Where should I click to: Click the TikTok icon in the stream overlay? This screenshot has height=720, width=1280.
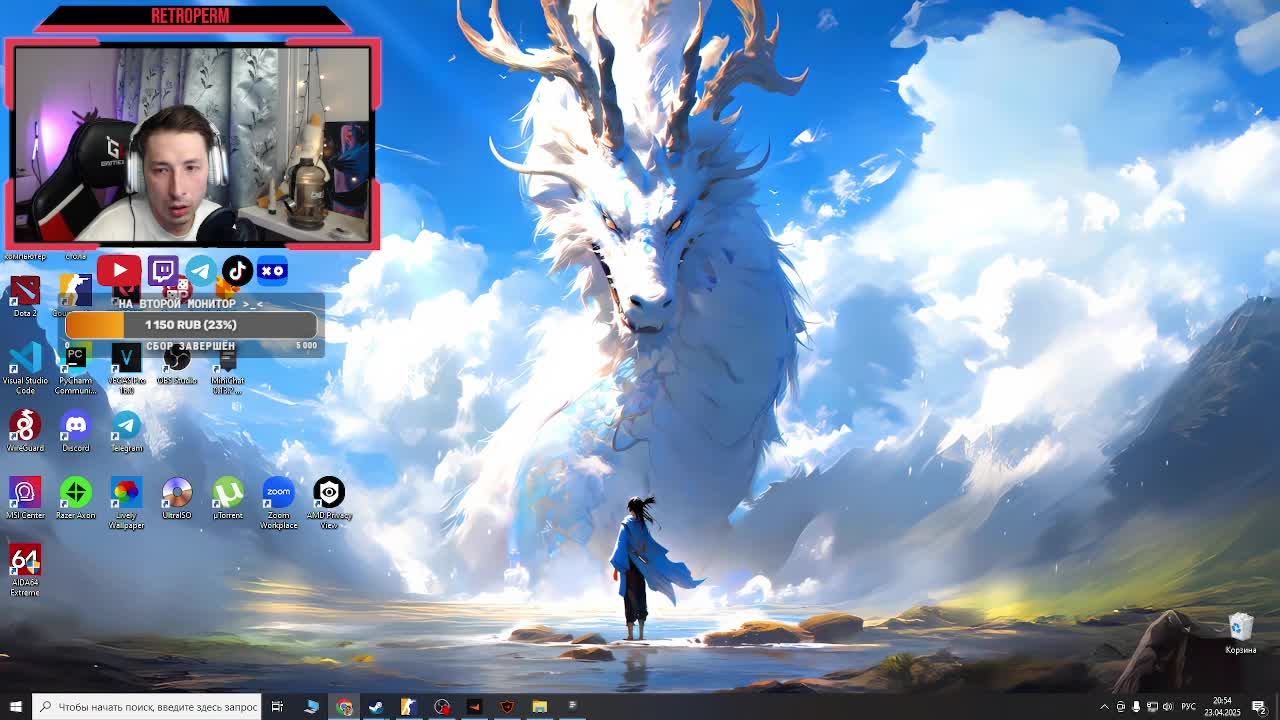(x=237, y=270)
